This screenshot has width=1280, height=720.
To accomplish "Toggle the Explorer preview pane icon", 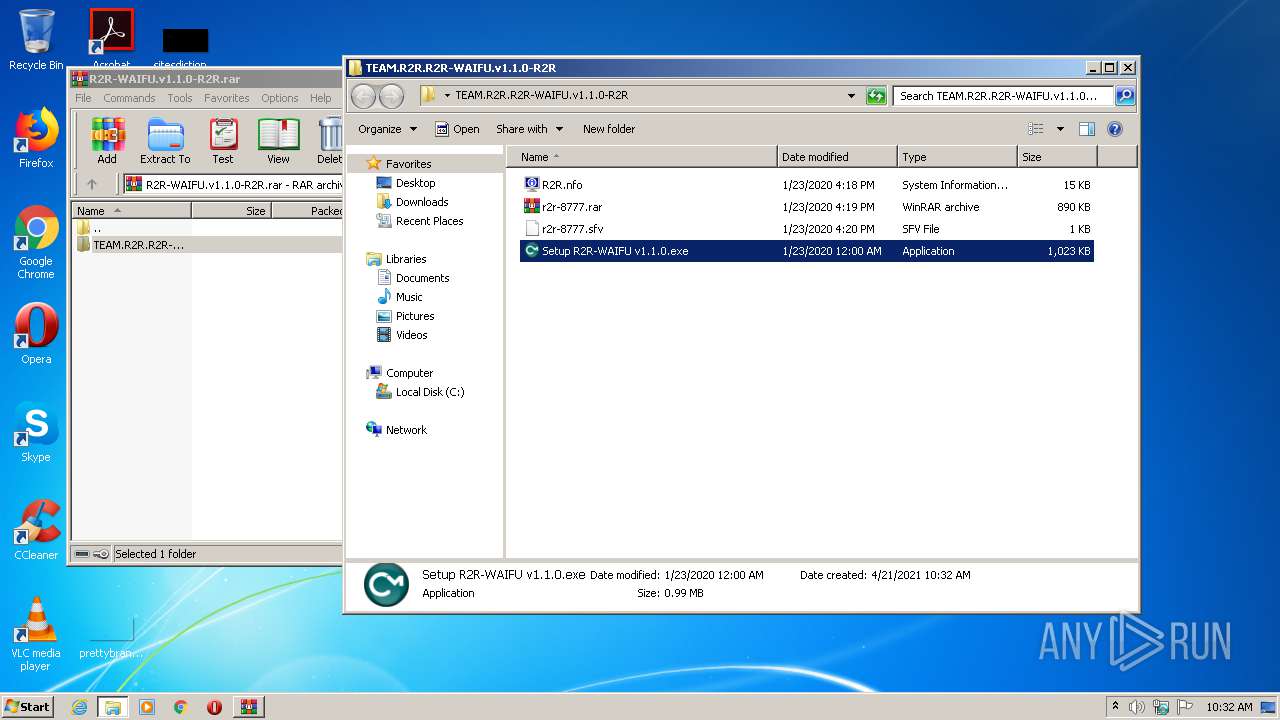I will click(x=1087, y=129).
